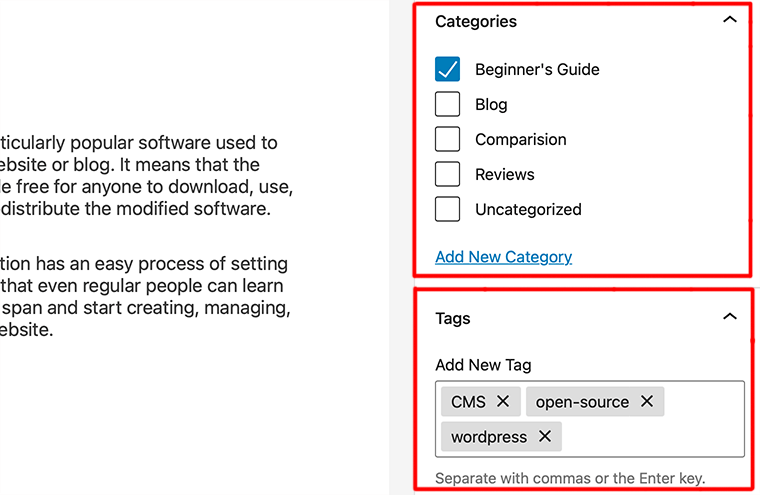Check the Blog category checkbox

(448, 104)
